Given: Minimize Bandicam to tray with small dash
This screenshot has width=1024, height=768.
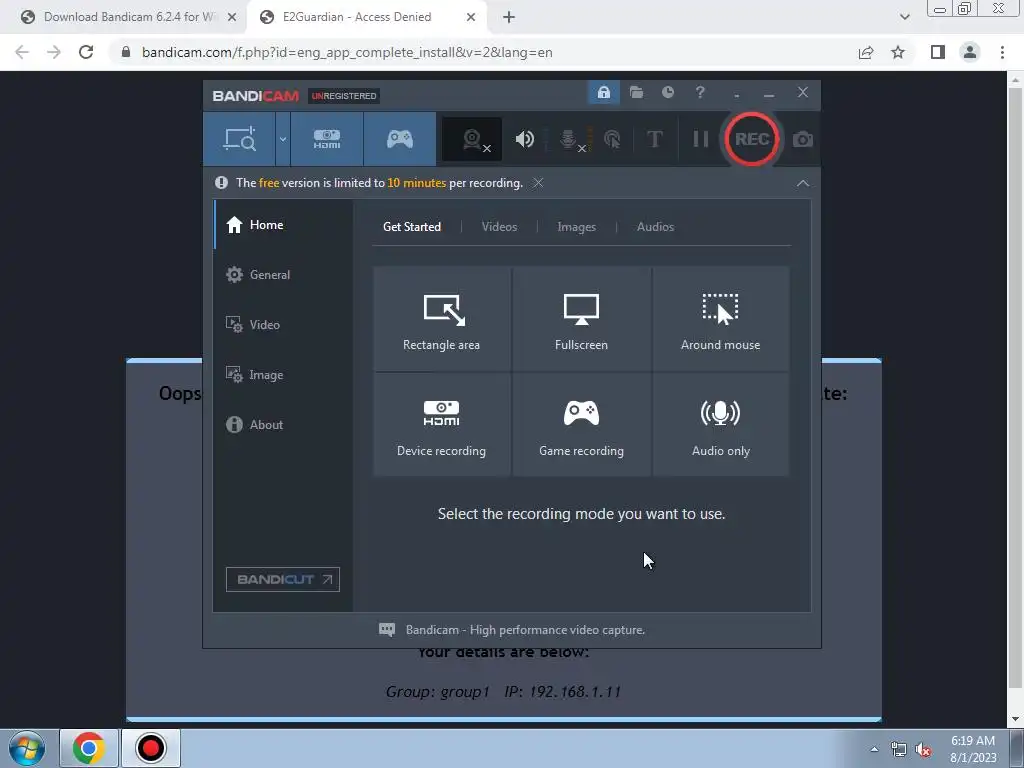Looking at the screenshot, I should point(737,94).
